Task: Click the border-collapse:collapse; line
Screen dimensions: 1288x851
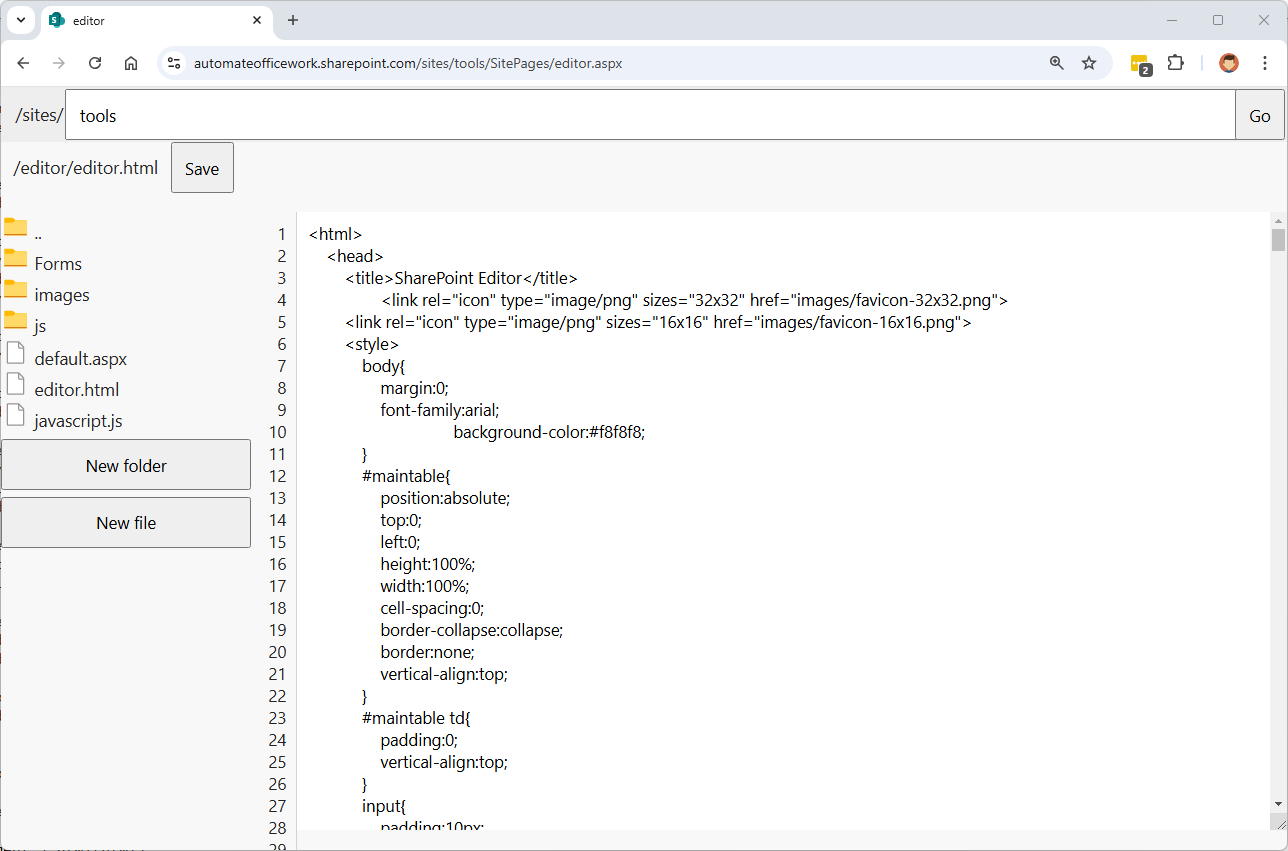Action: tap(472, 630)
